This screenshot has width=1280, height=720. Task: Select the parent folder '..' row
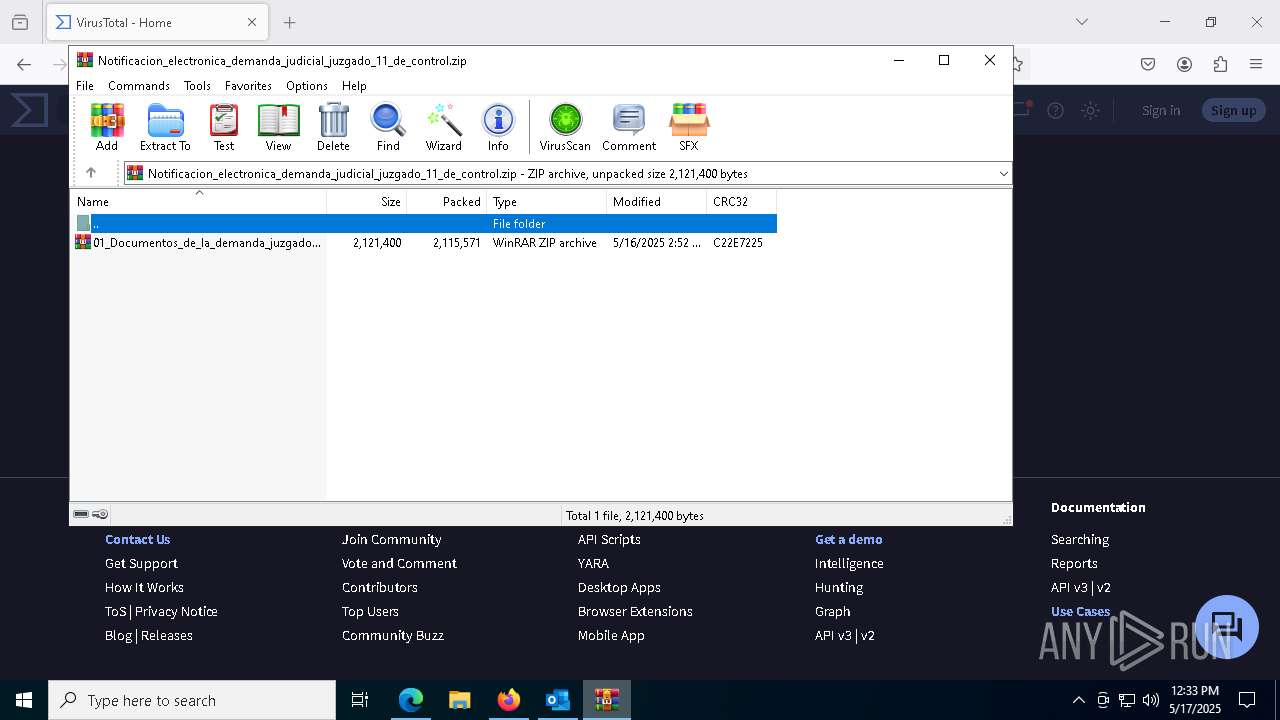[x=424, y=223]
